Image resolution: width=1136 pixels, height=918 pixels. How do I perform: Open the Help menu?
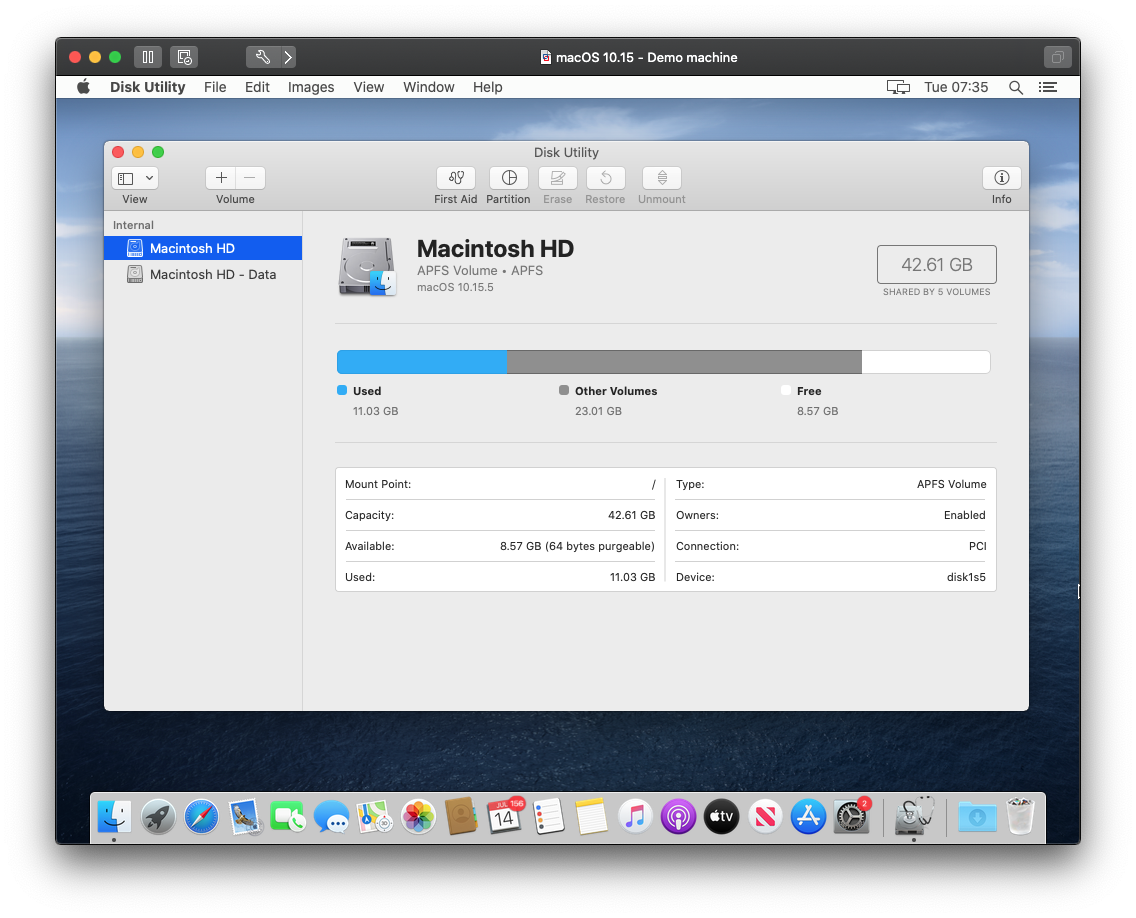pyautogui.click(x=488, y=87)
